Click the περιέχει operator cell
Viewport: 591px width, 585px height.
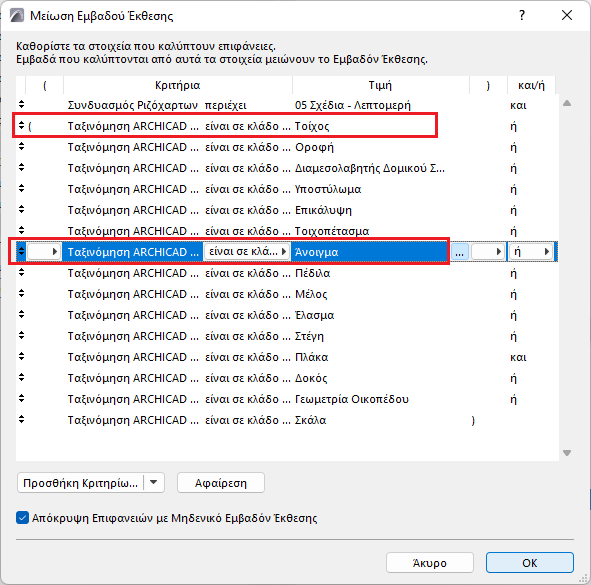coord(225,105)
